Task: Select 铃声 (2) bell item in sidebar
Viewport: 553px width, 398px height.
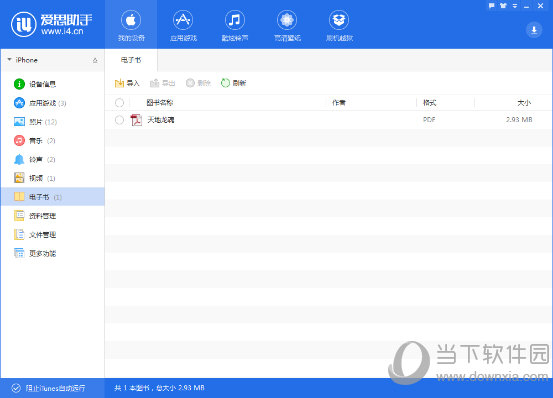Action: (53, 159)
